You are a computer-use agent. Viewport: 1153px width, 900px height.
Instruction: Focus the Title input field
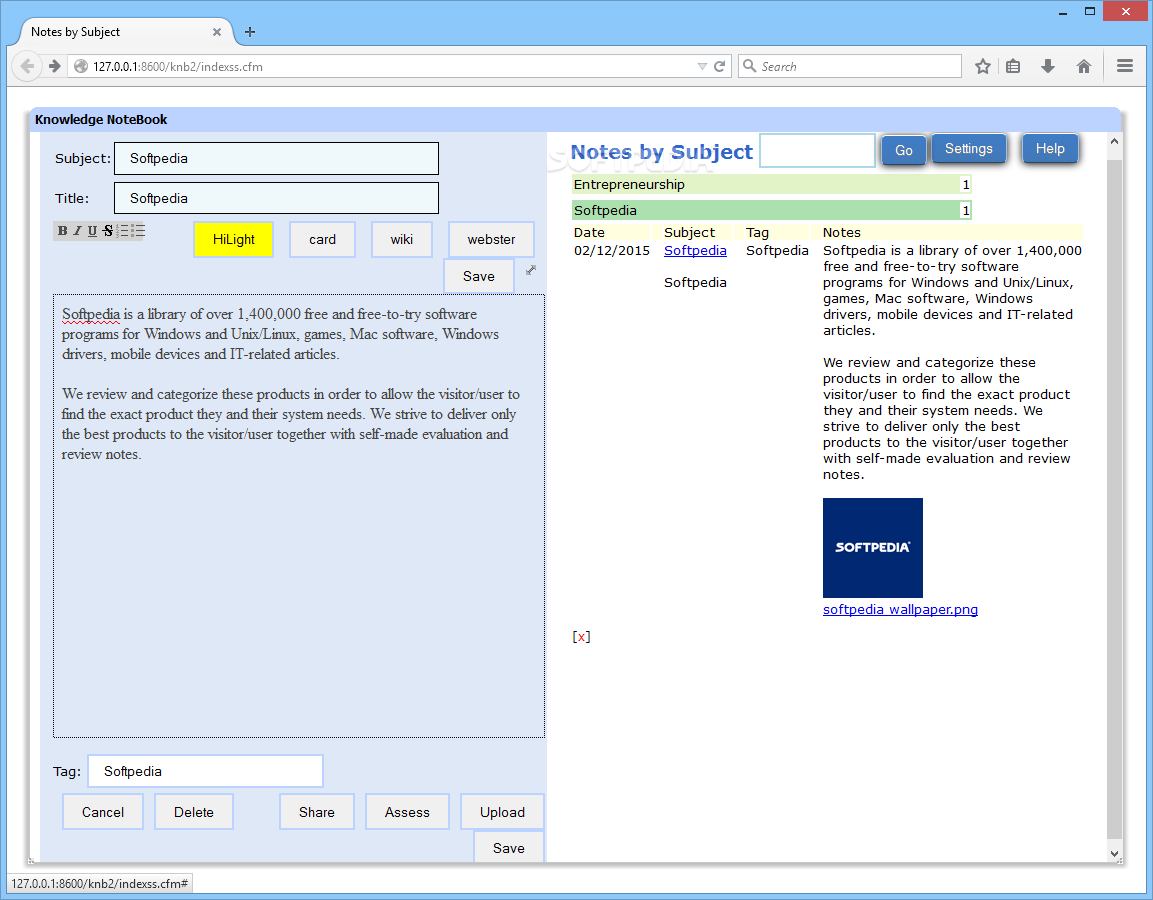276,199
